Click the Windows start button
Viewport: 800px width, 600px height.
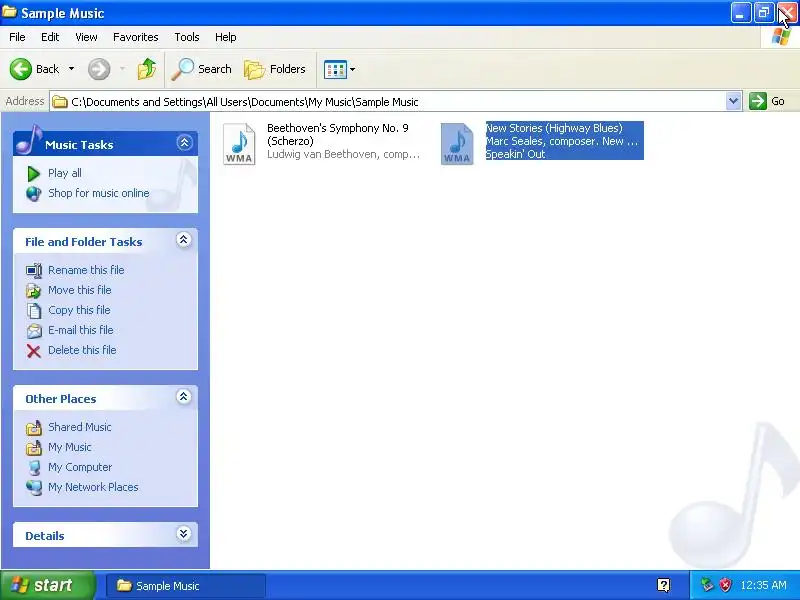47,585
